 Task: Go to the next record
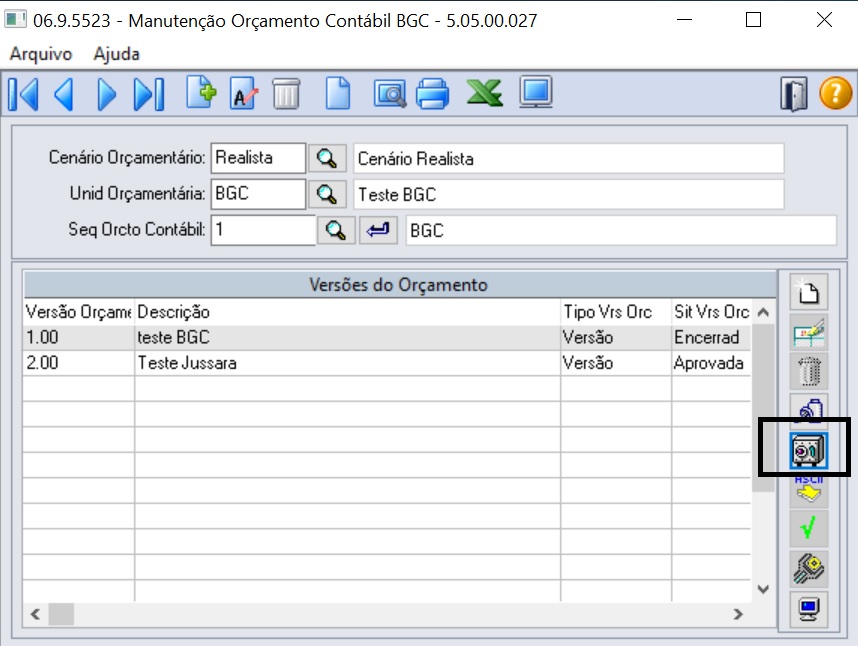[106, 94]
